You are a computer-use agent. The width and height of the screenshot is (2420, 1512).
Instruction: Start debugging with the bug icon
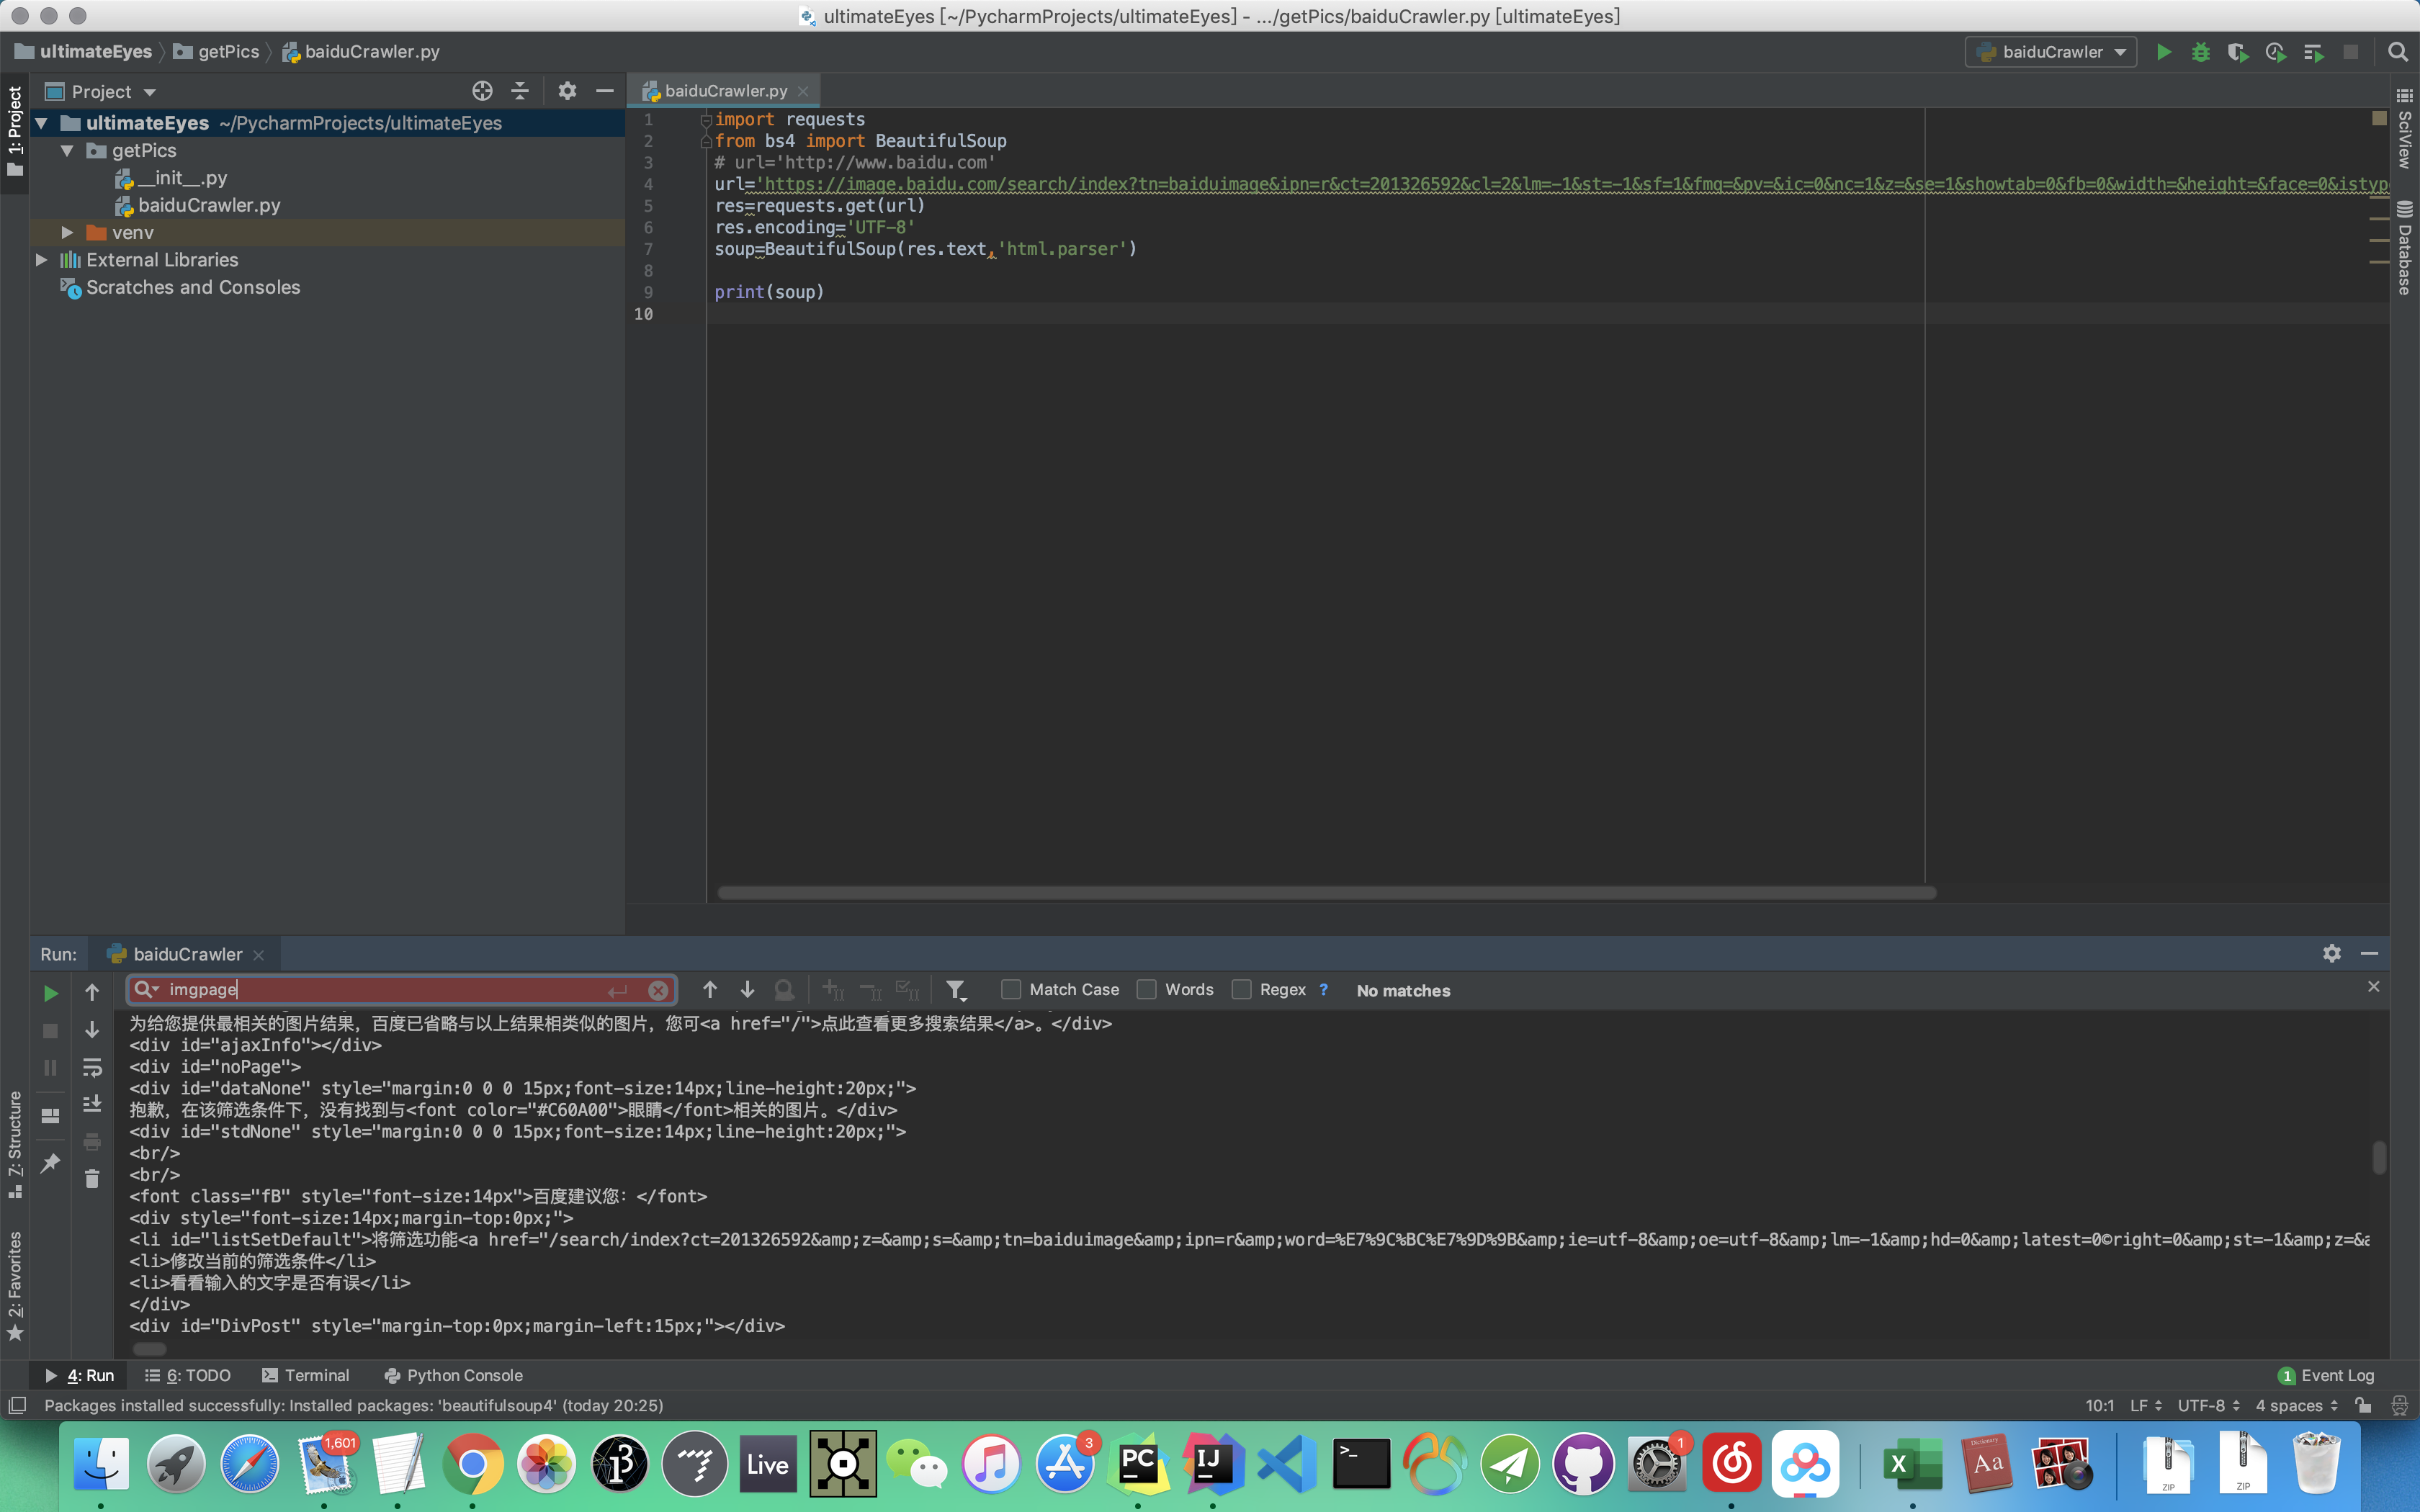(2200, 52)
